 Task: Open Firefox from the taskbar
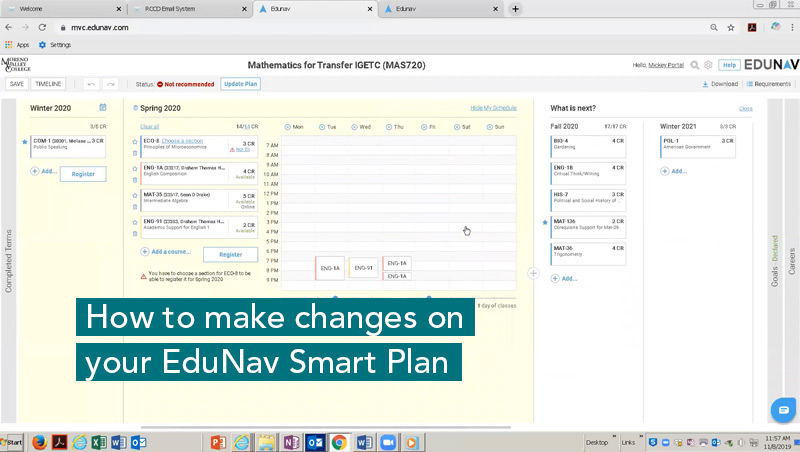pyautogui.click(x=39, y=442)
